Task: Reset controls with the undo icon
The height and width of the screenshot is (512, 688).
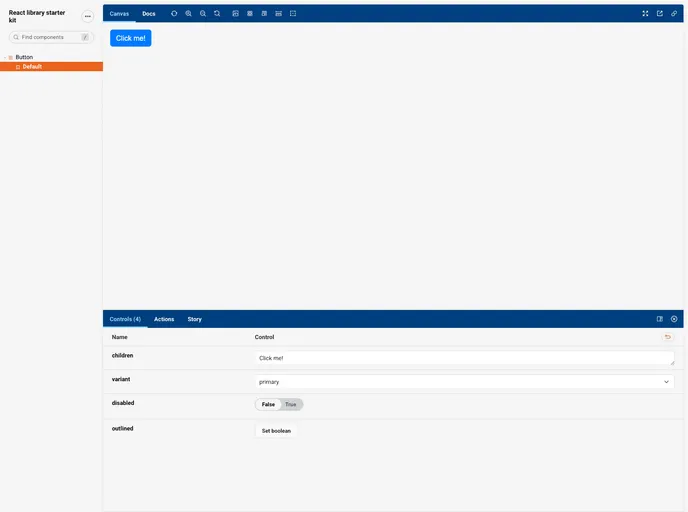Action: 668,337
